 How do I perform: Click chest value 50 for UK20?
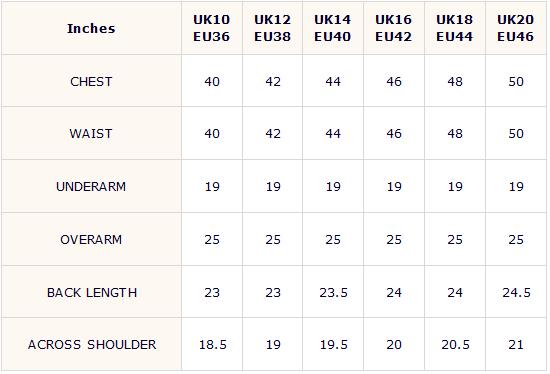(x=516, y=81)
